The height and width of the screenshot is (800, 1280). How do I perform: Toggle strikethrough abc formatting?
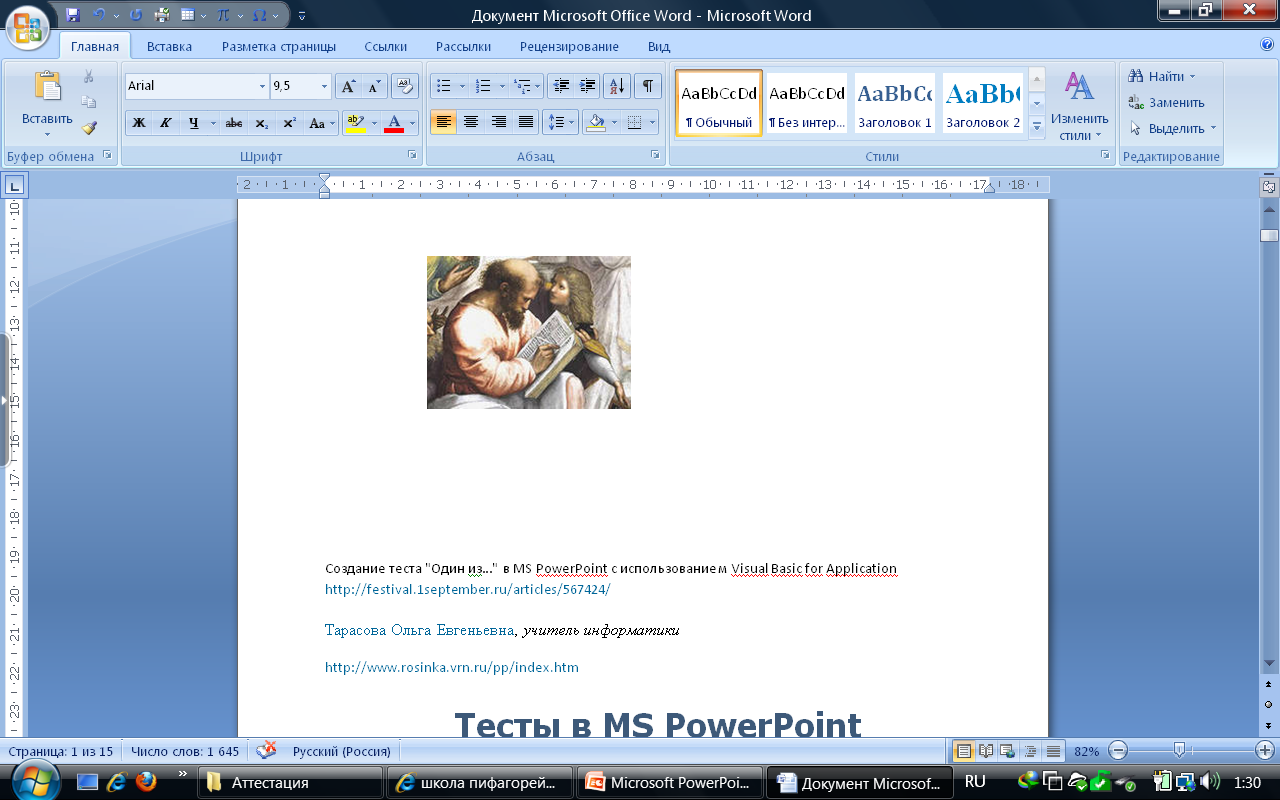tap(233, 123)
